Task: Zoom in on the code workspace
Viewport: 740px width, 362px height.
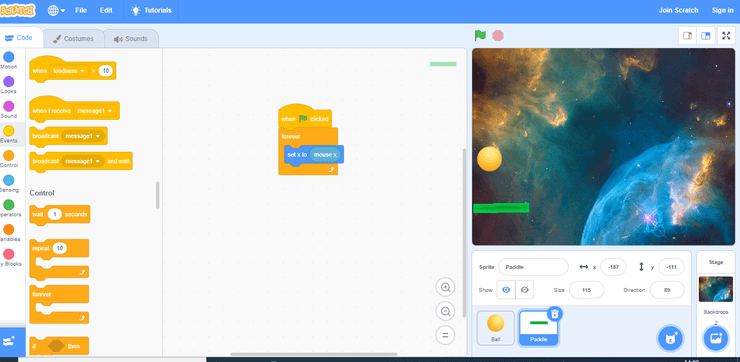Action: point(445,287)
